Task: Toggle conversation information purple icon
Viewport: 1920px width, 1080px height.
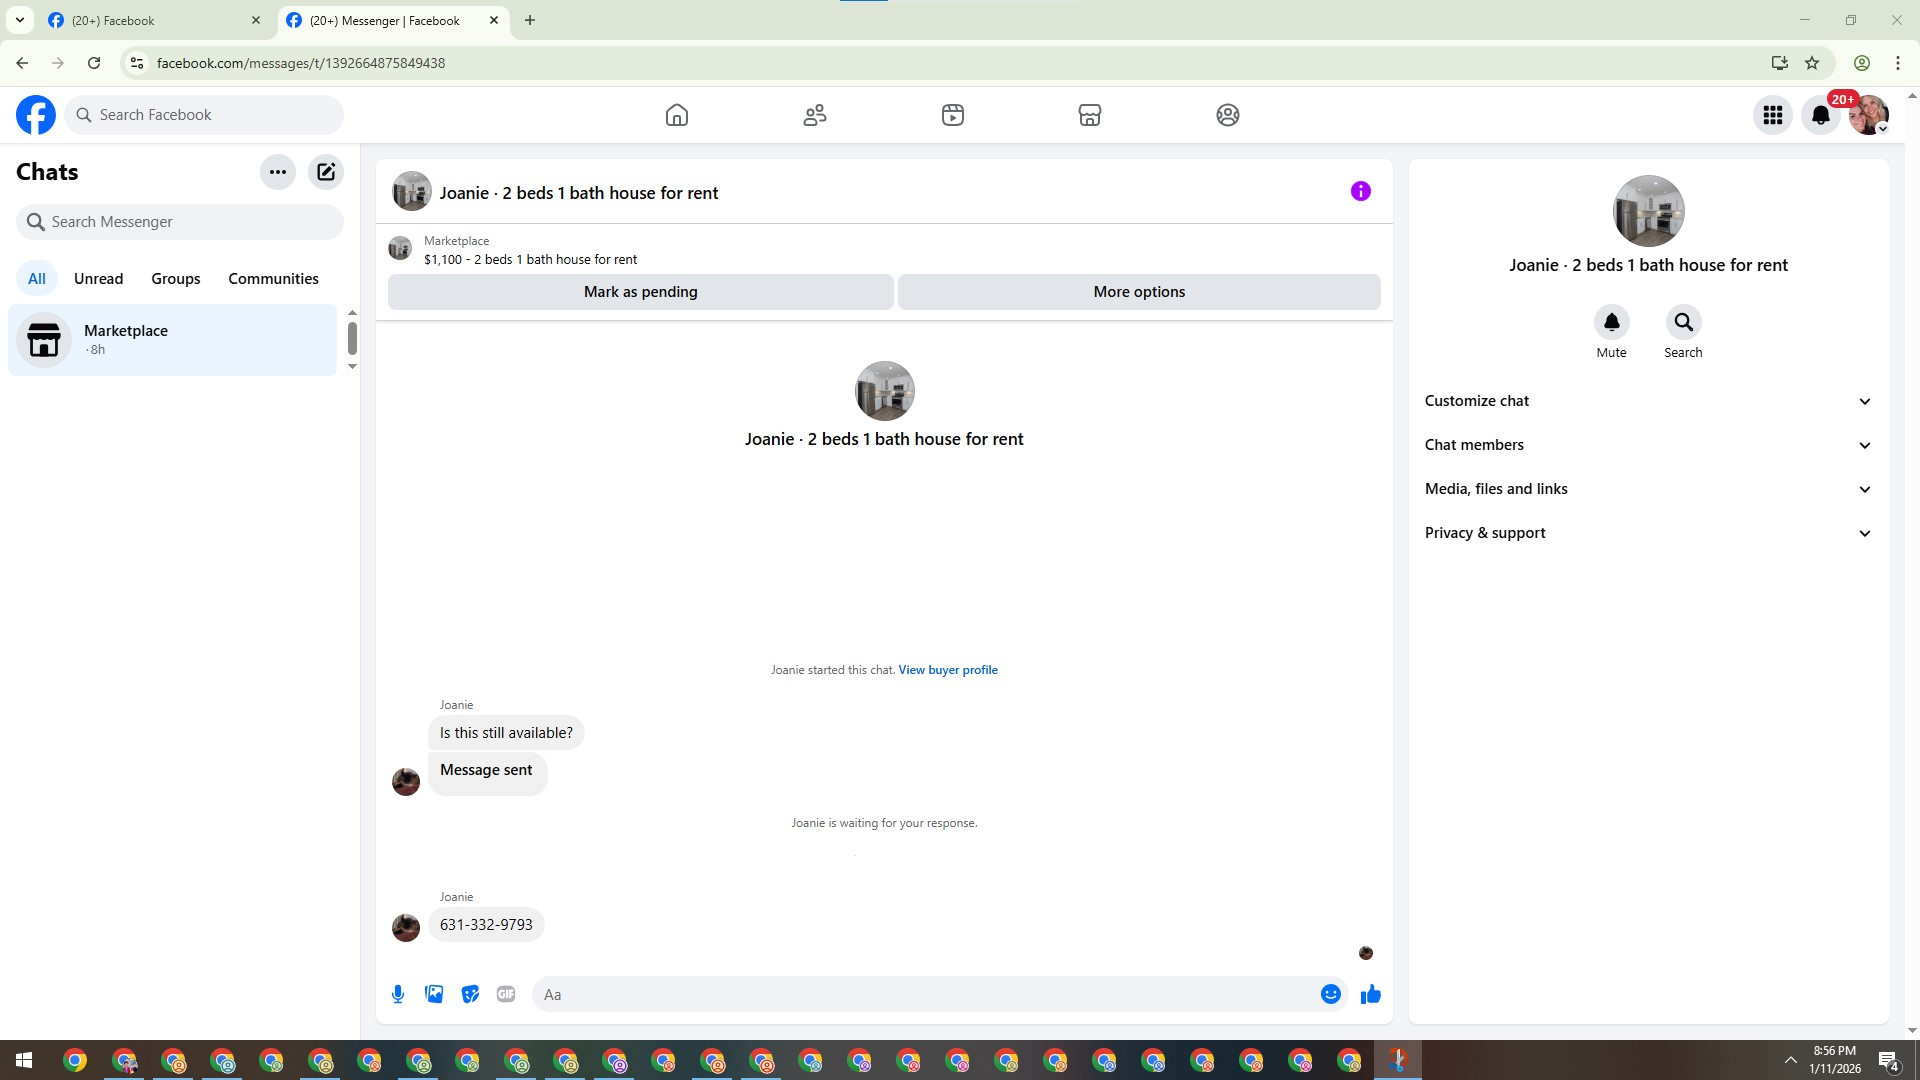Action: click(x=1361, y=191)
